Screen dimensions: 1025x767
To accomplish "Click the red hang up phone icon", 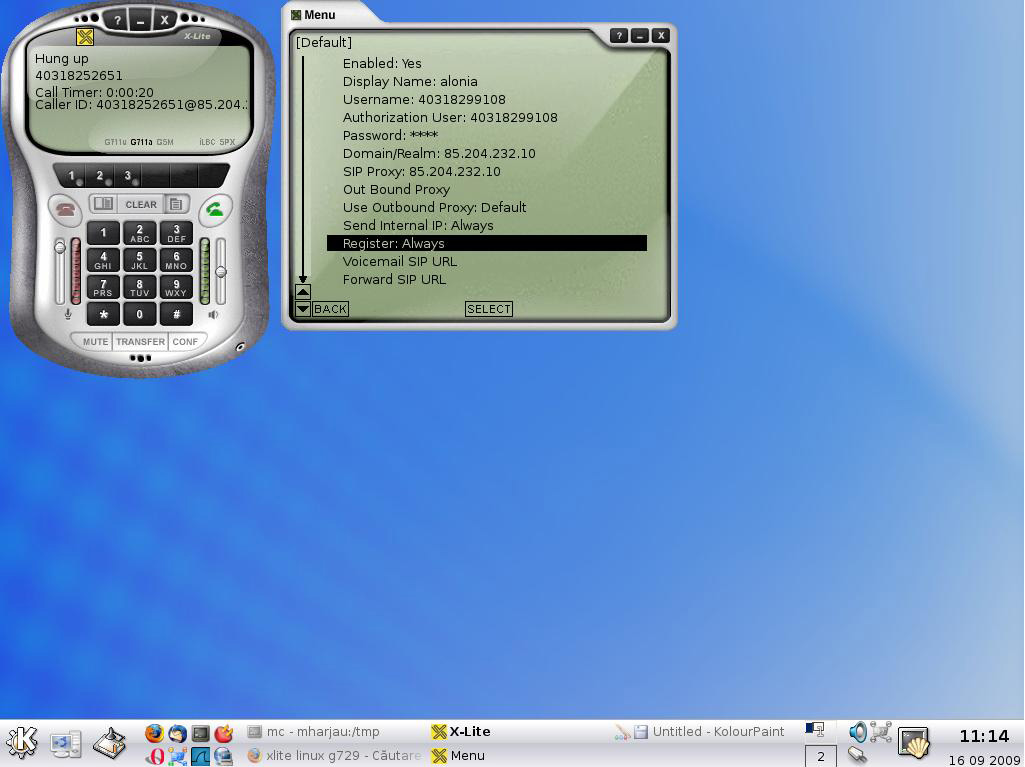I will (64, 209).
